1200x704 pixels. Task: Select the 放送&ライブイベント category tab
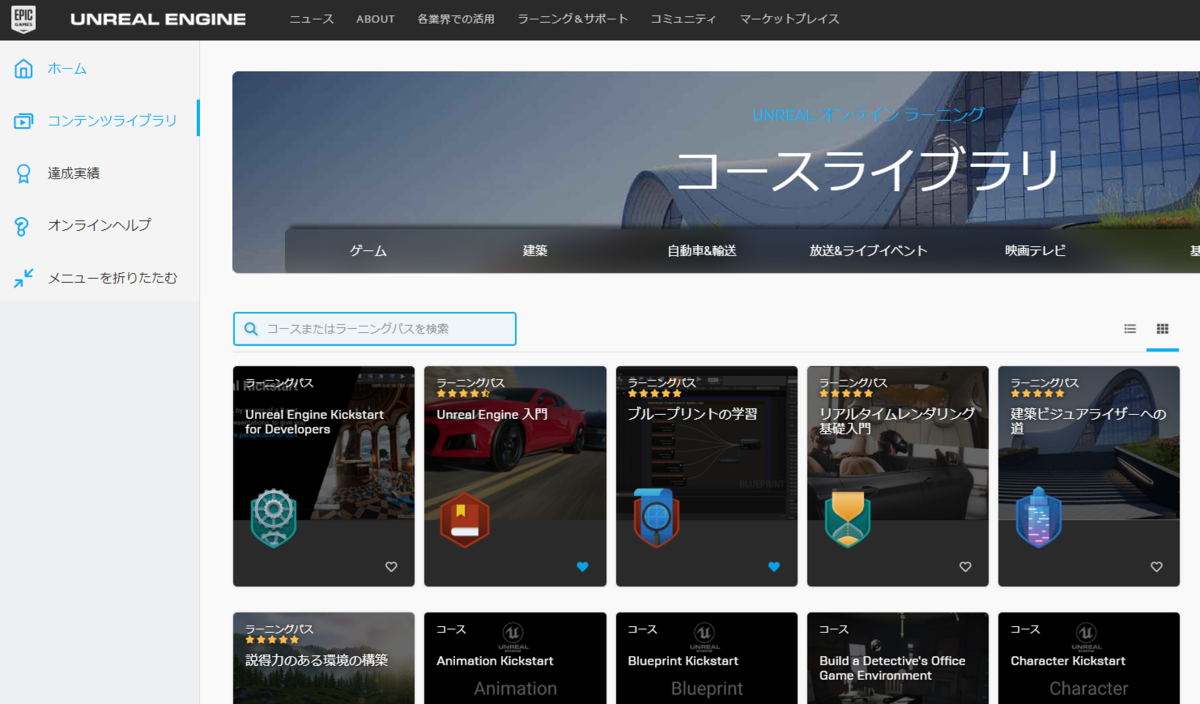tap(869, 250)
